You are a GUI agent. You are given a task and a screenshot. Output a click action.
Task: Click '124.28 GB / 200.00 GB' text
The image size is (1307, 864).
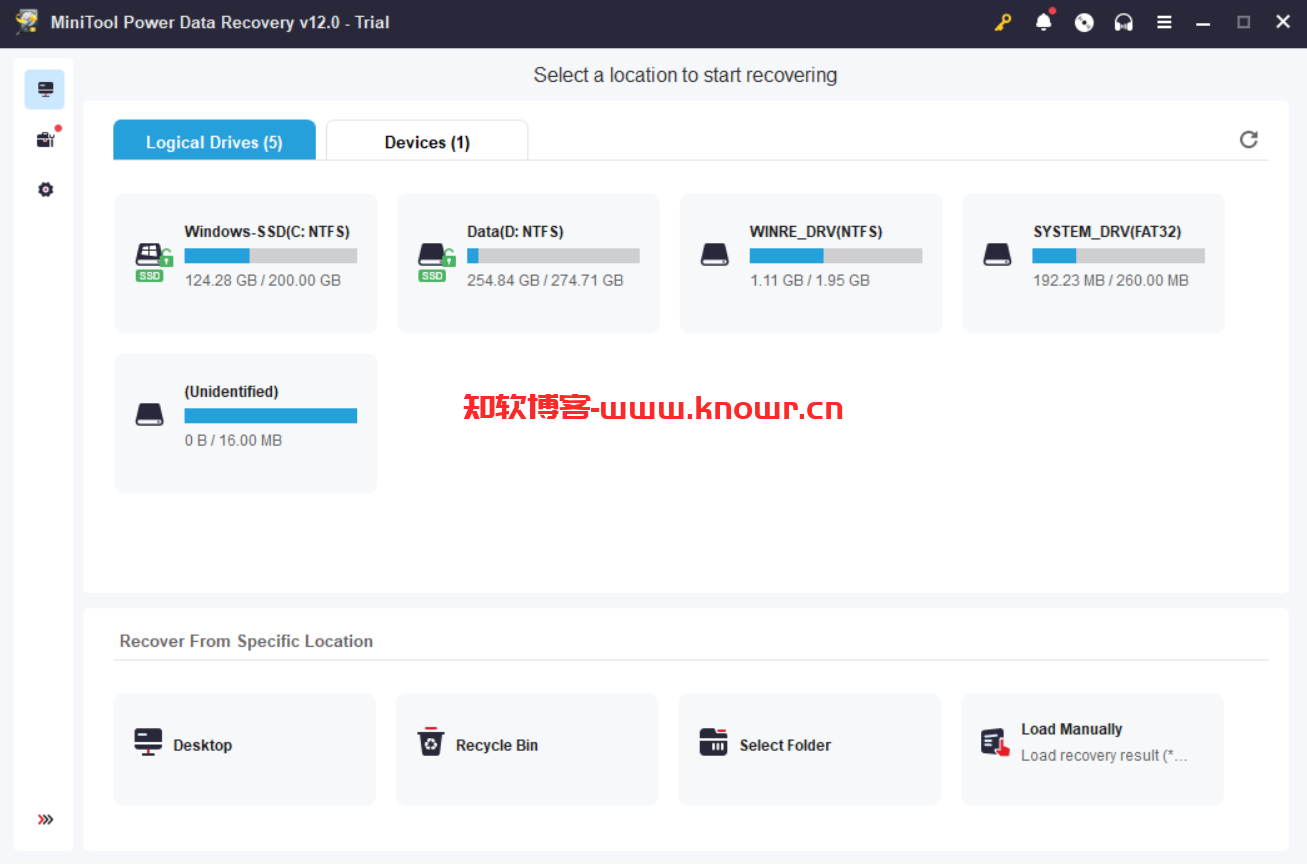coord(263,281)
